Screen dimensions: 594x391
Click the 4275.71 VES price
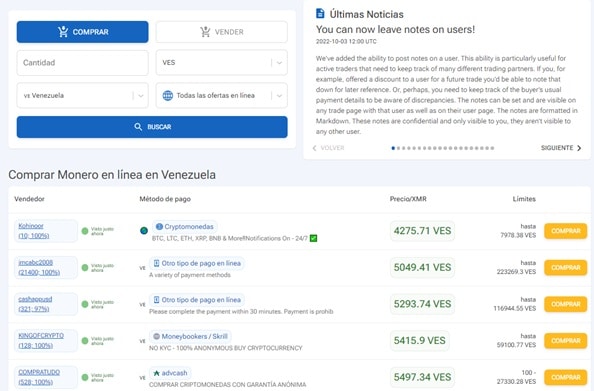[x=422, y=231]
